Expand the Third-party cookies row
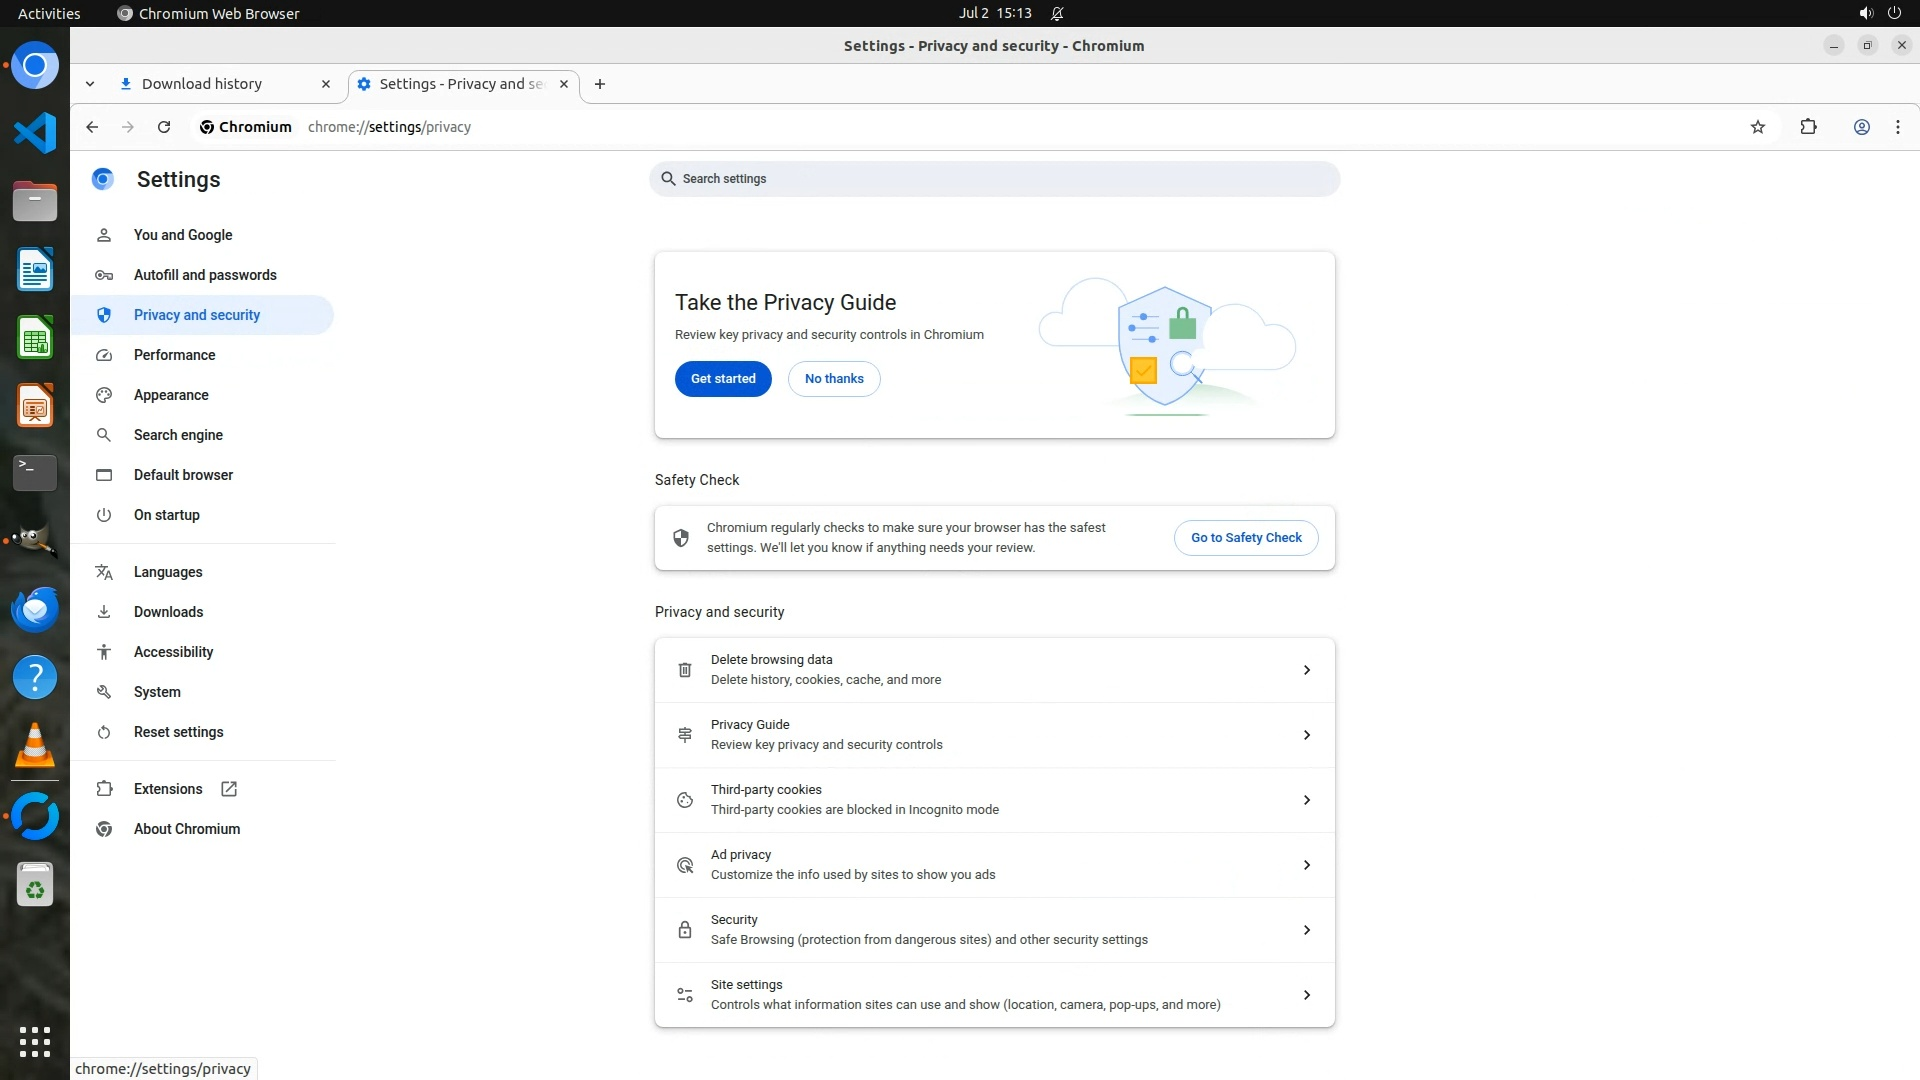The width and height of the screenshot is (1920, 1080). [x=1306, y=800]
